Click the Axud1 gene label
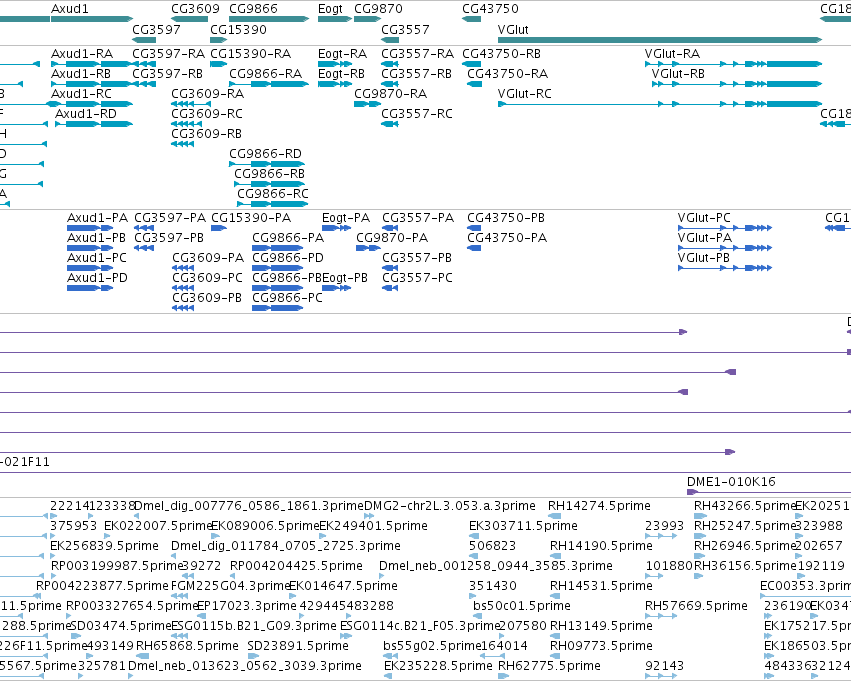Viewport: 851px width, 681px height. pyautogui.click(x=69, y=9)
